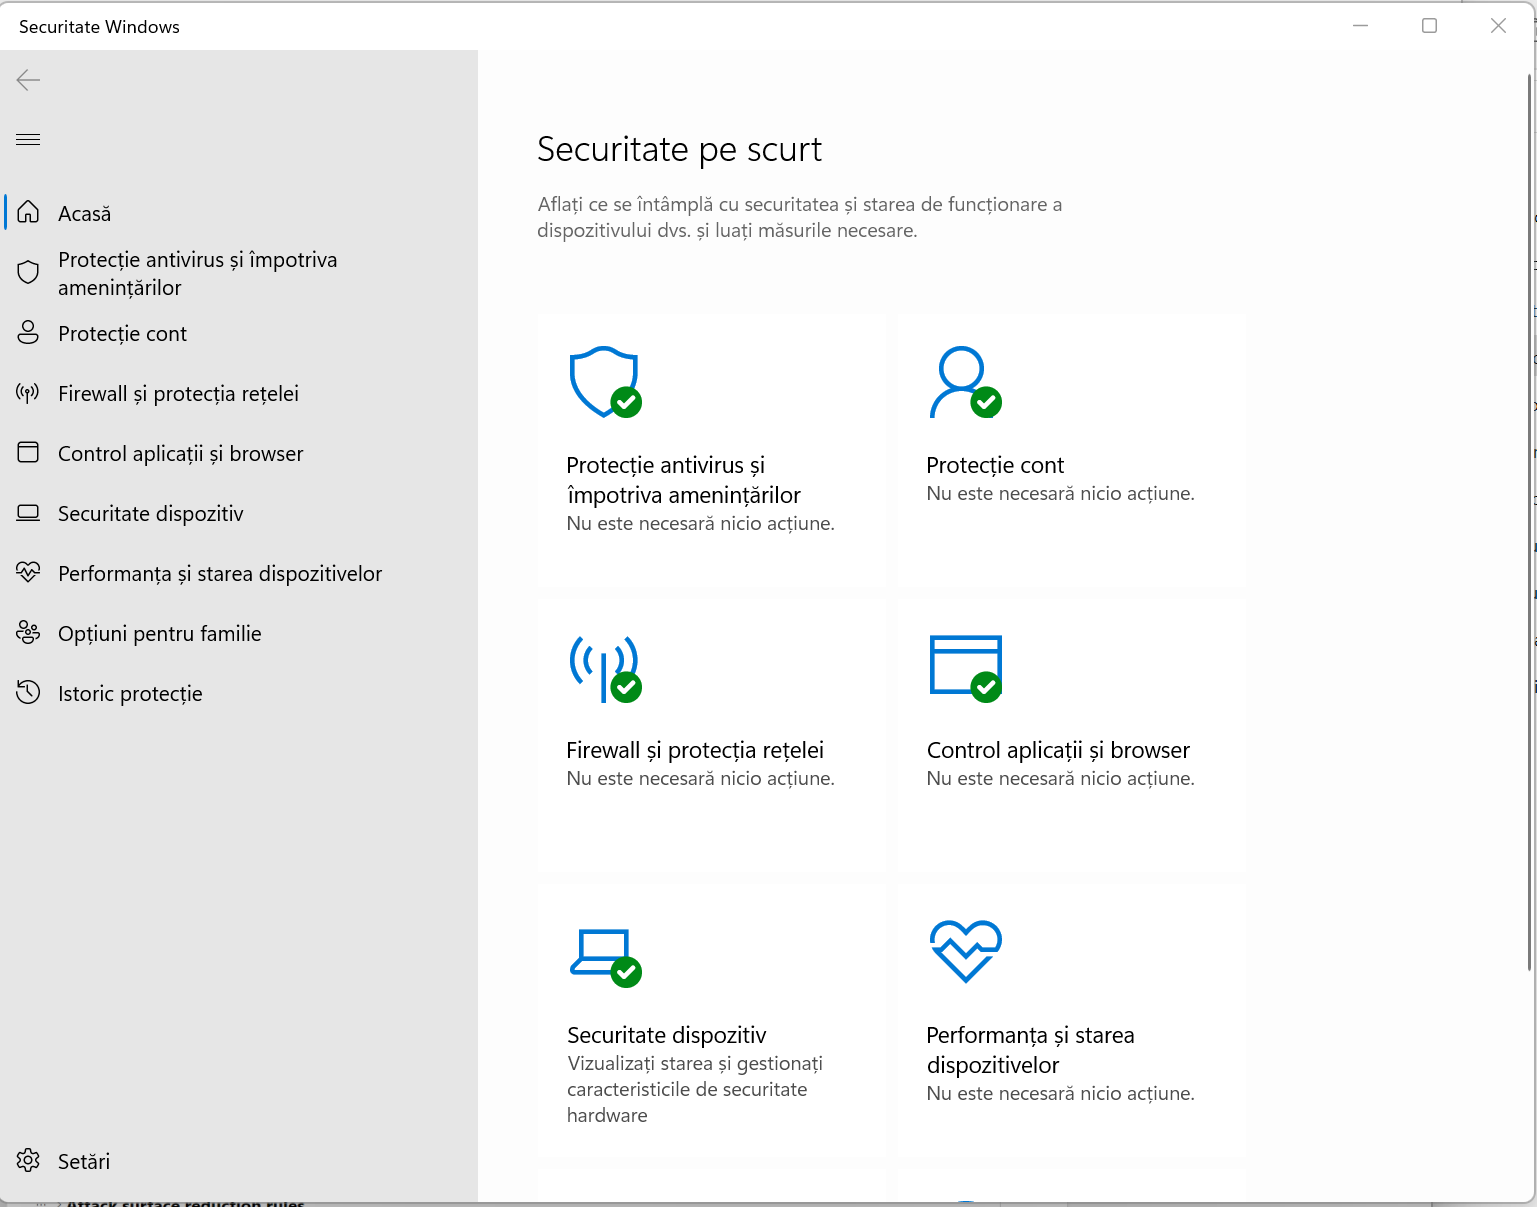The height and width of the screenshot is (1207, 1537).
Task: Select Control aplicații și browser sidebar item
Action: point(180,454)
